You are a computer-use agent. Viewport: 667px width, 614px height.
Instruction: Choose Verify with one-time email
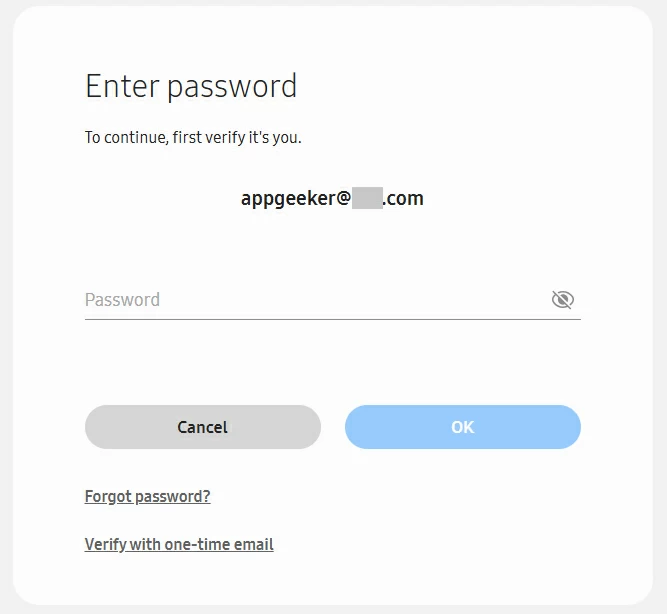pos(179,544)
